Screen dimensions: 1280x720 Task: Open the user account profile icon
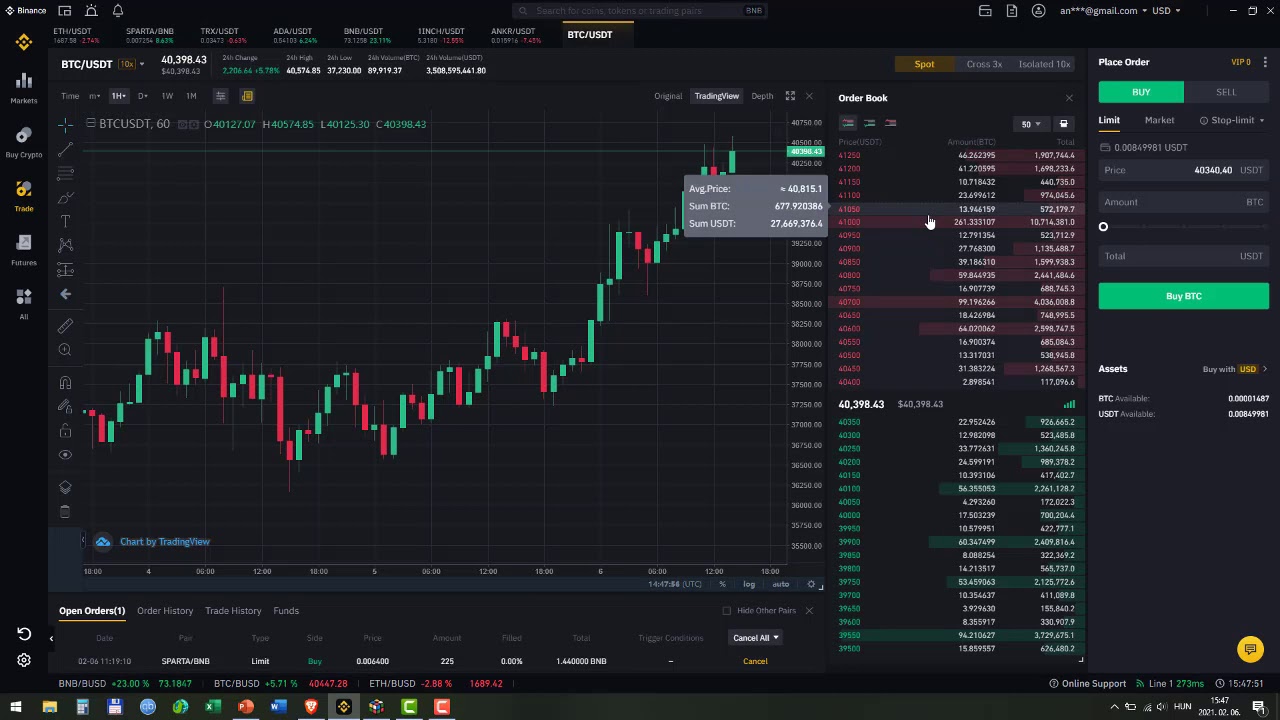pos(1039,11)
